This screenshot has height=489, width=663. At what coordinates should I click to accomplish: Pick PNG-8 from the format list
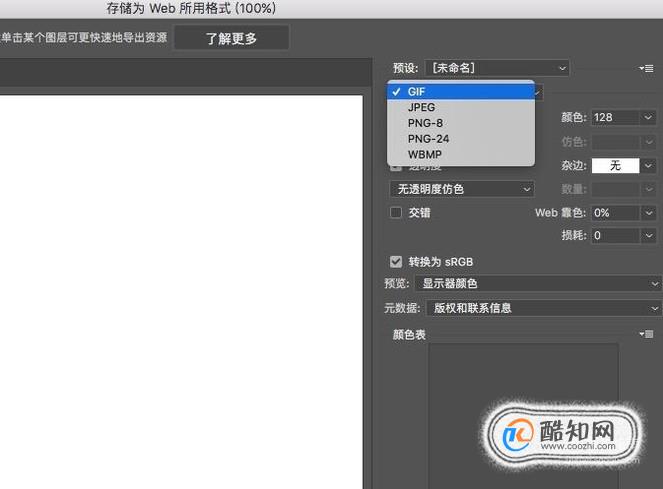tap(461, 123)
